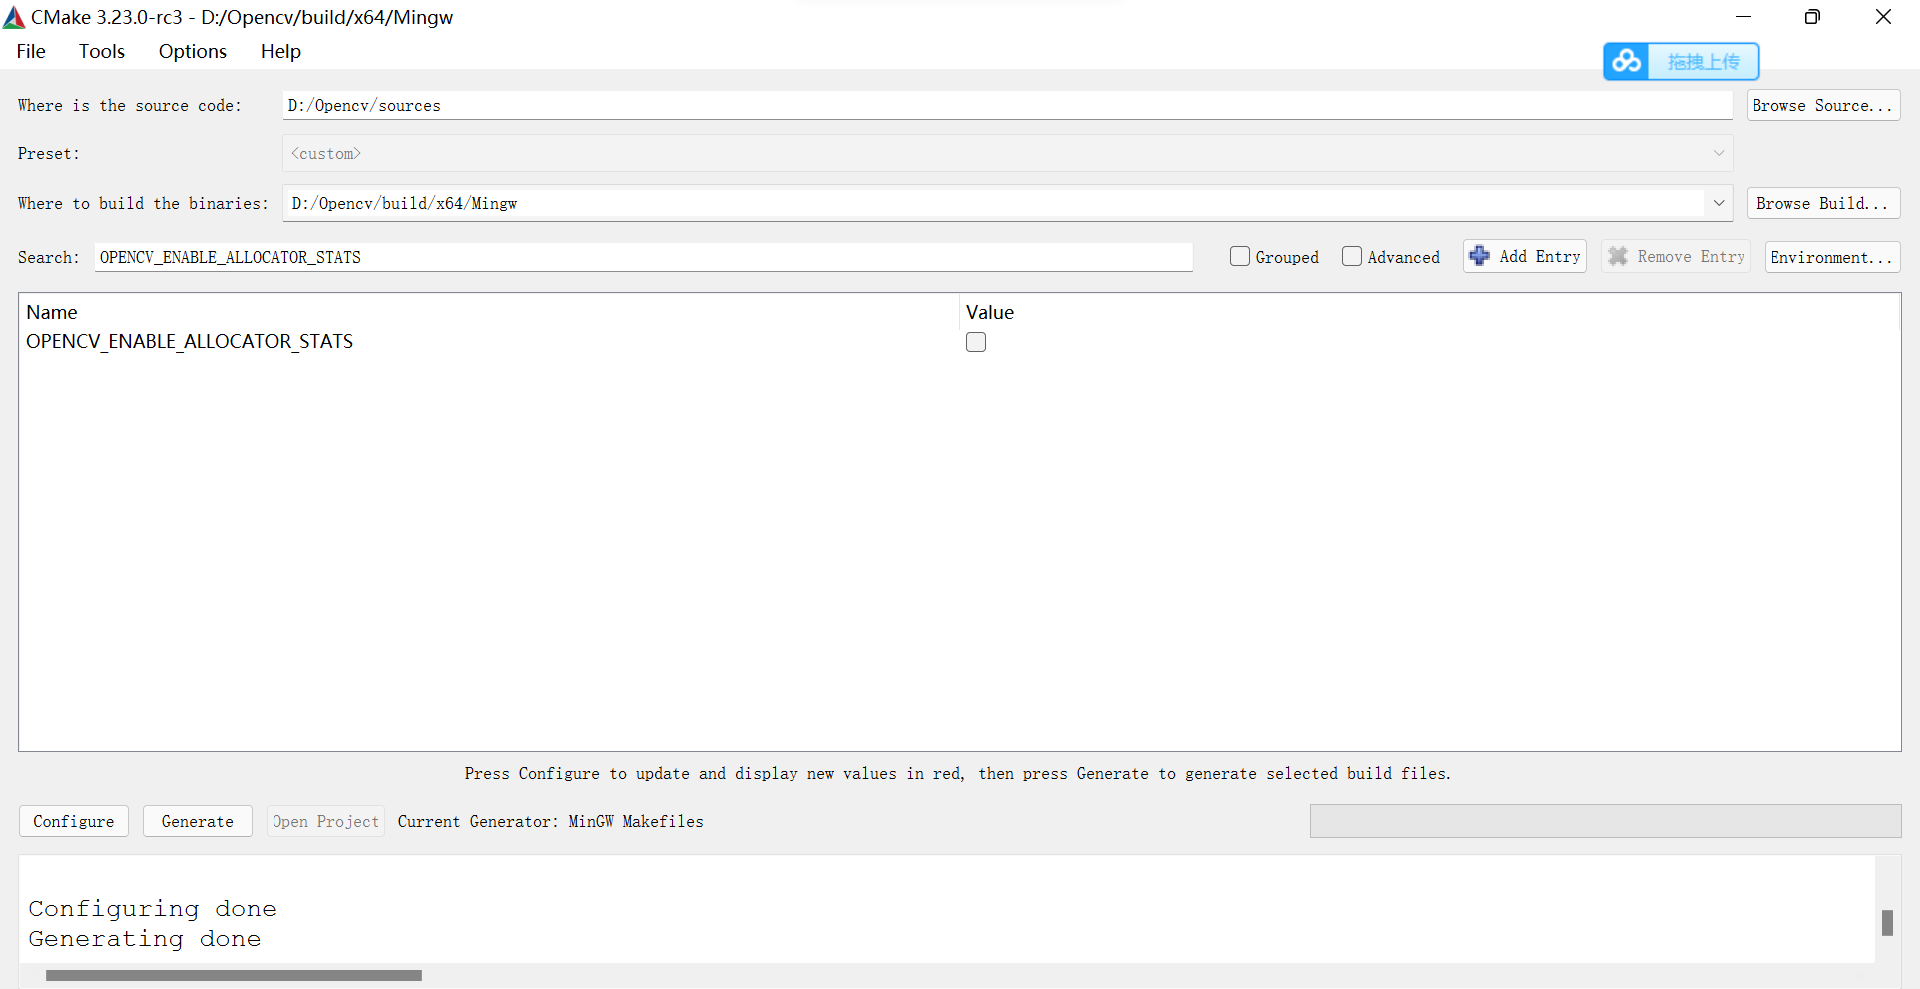Click the Current Generator: MinGW Makefiles text
Viewport: 1920px width, 989px height.
(x=551, y=821)
